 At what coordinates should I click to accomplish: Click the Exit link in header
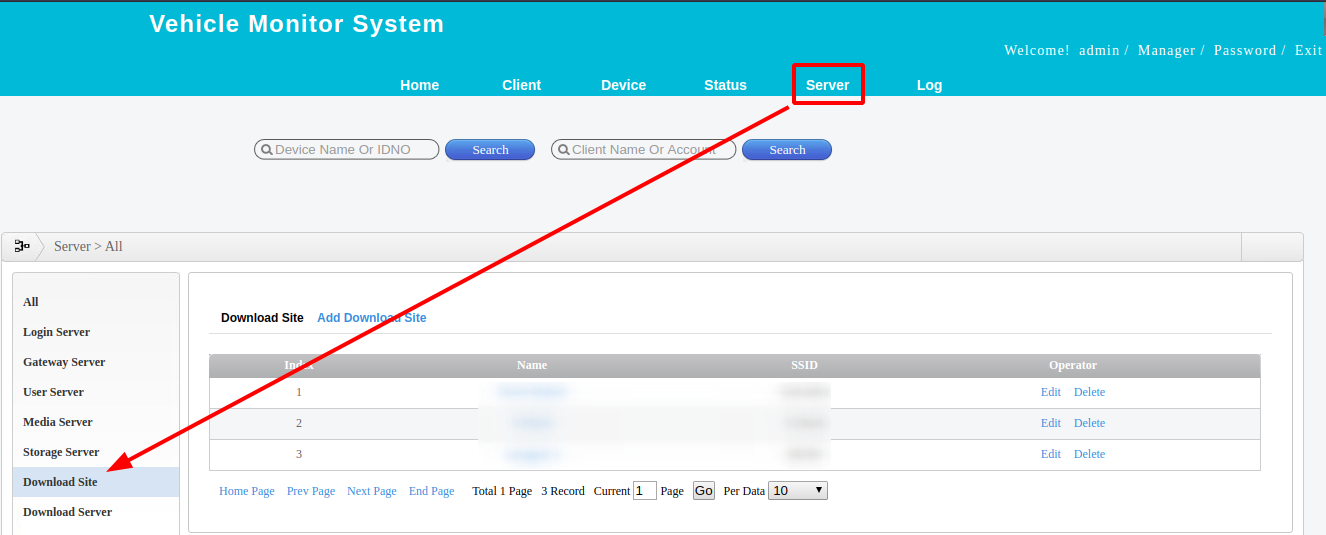point(1308,50)
